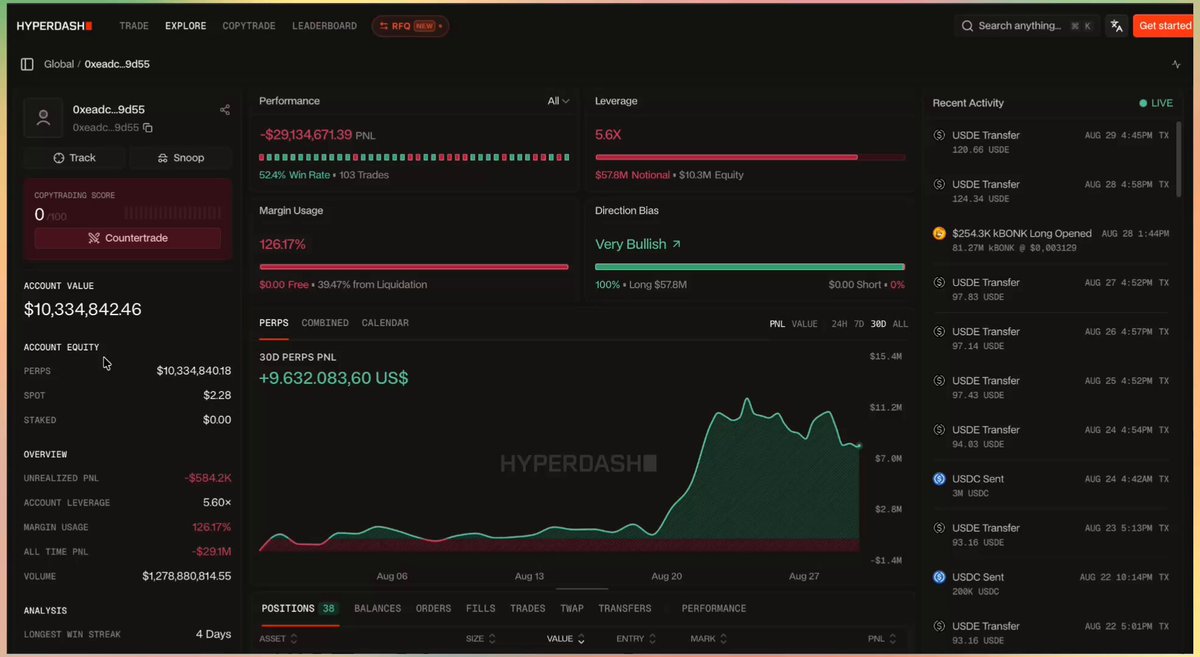Click the Countertrade button
This screenshot has height=657, width=1200.
(x=128, y=238)
